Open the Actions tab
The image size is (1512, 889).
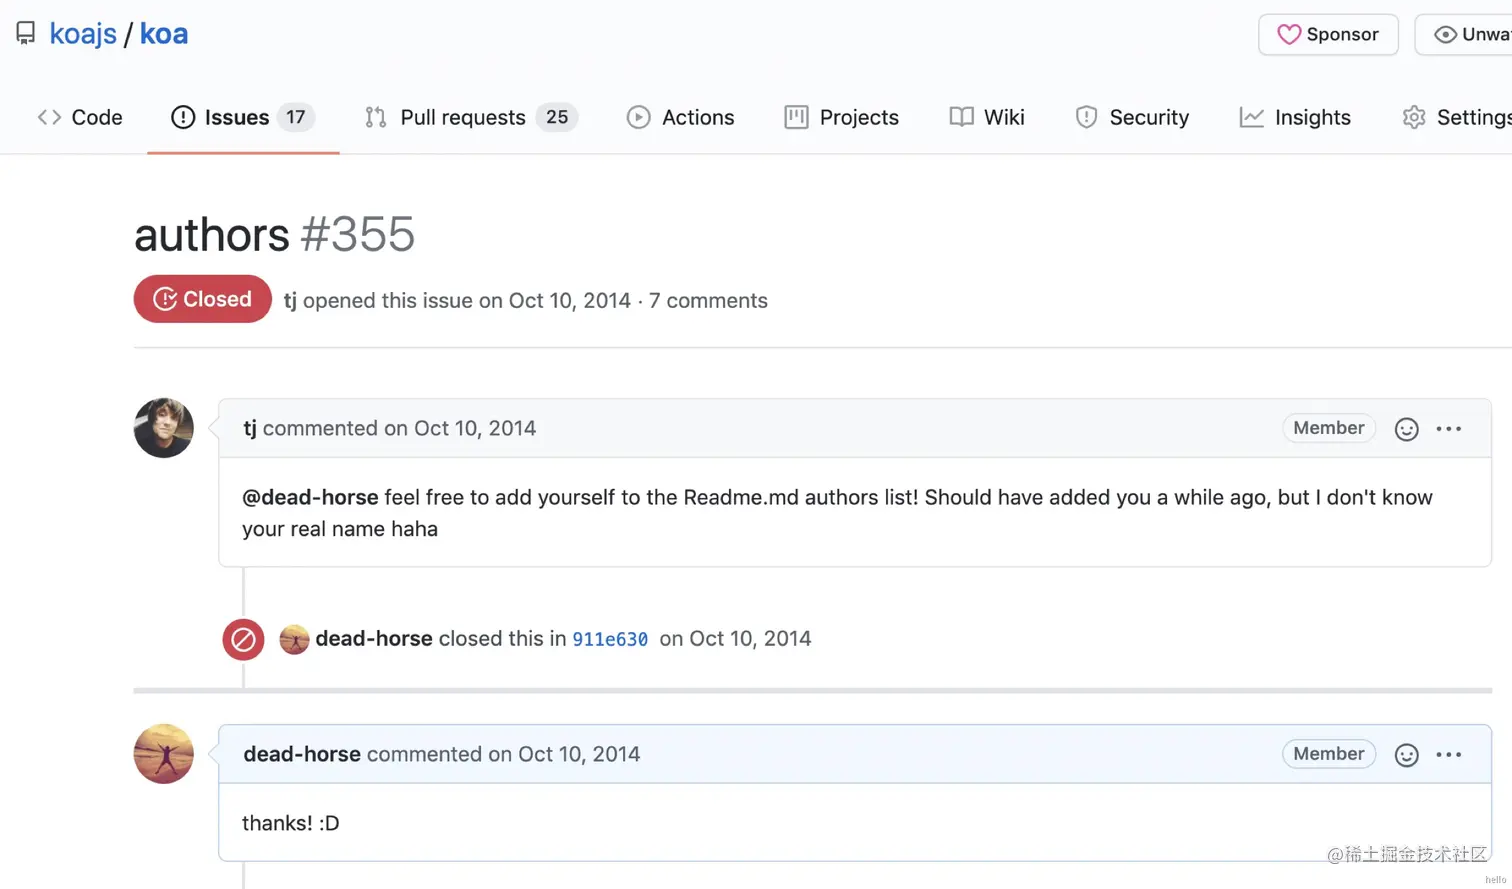680,117
